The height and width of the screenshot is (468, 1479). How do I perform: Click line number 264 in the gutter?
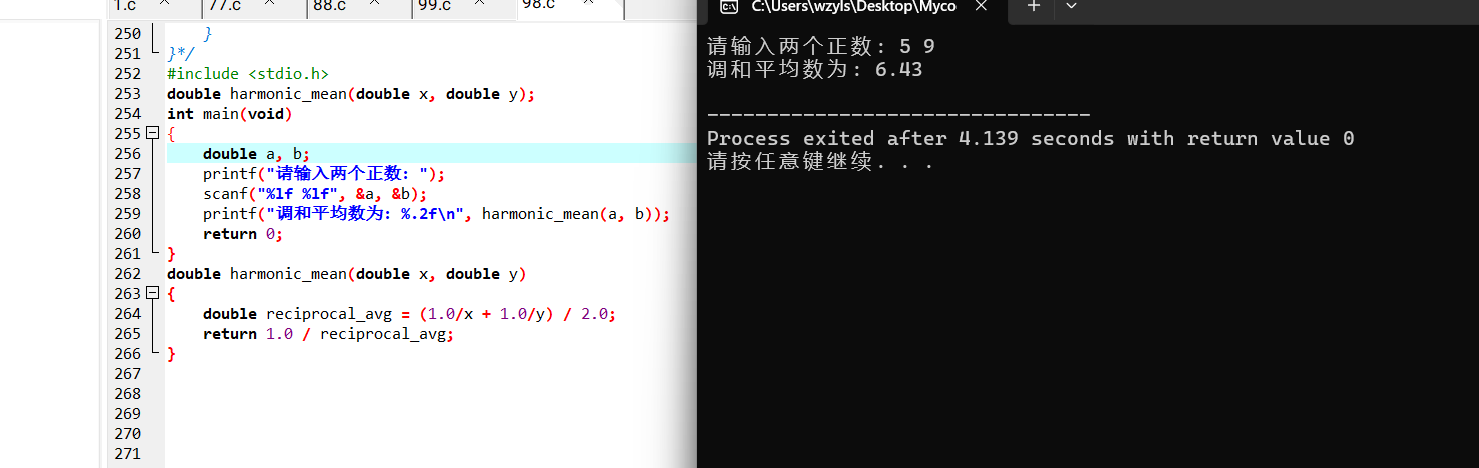click(x=128, y=314)
